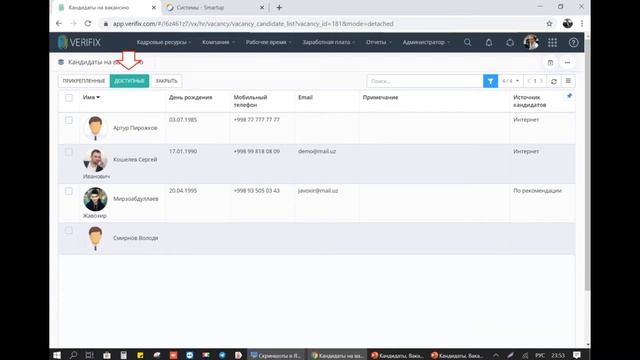Viewport: 640px width, 360px height.
Task: Bookmark this page with the star icon
Action: coord(549,24)
